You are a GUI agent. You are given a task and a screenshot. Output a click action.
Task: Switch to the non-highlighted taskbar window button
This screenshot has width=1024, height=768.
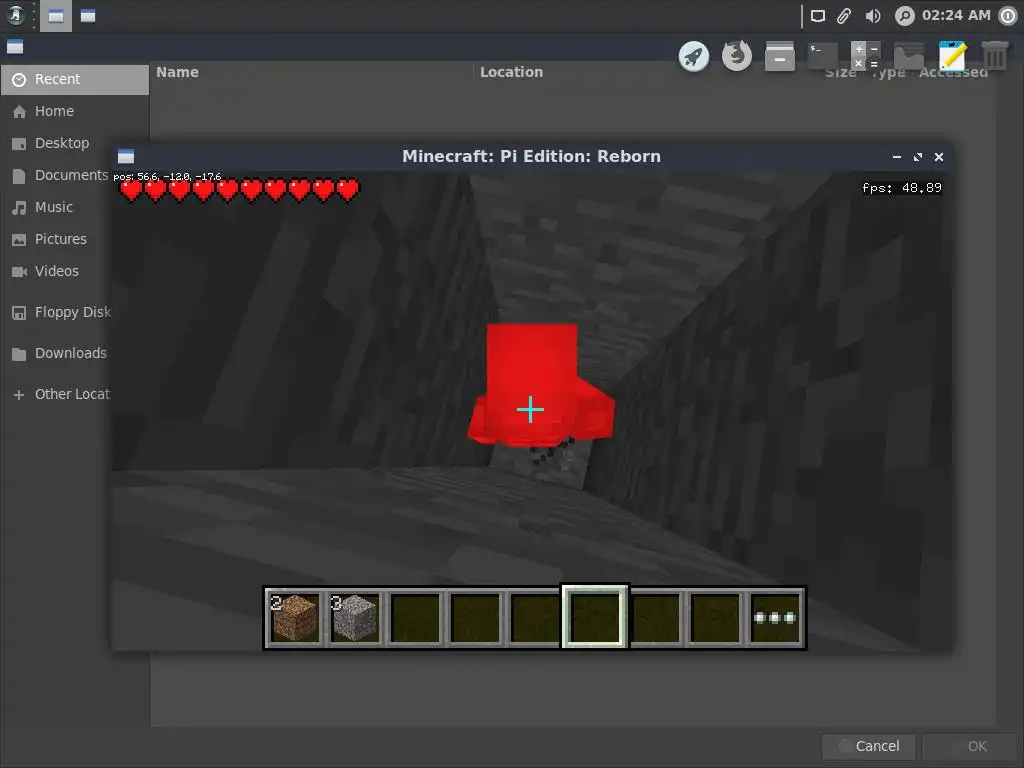click(x=88, y=16)
